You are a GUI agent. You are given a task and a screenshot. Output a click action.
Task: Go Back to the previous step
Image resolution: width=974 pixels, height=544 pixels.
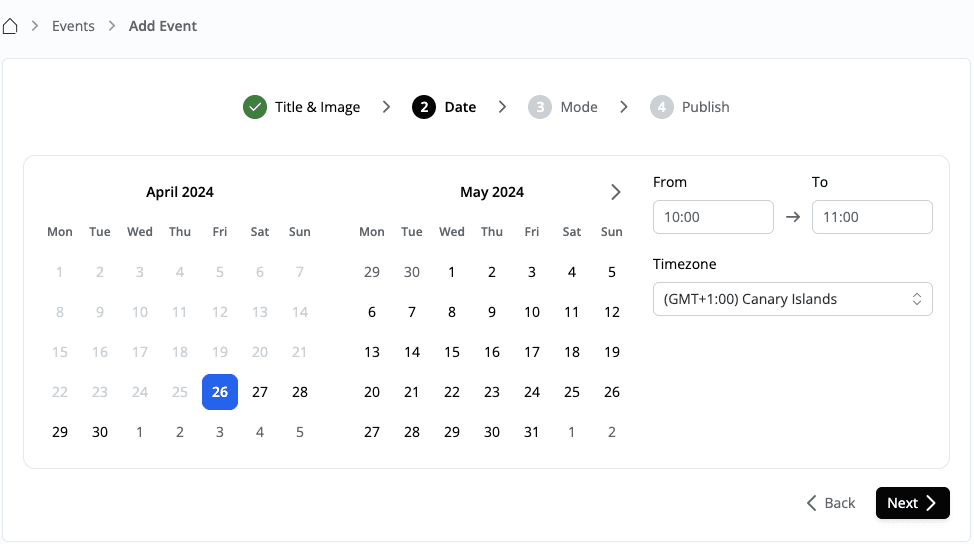click(831, 503)
